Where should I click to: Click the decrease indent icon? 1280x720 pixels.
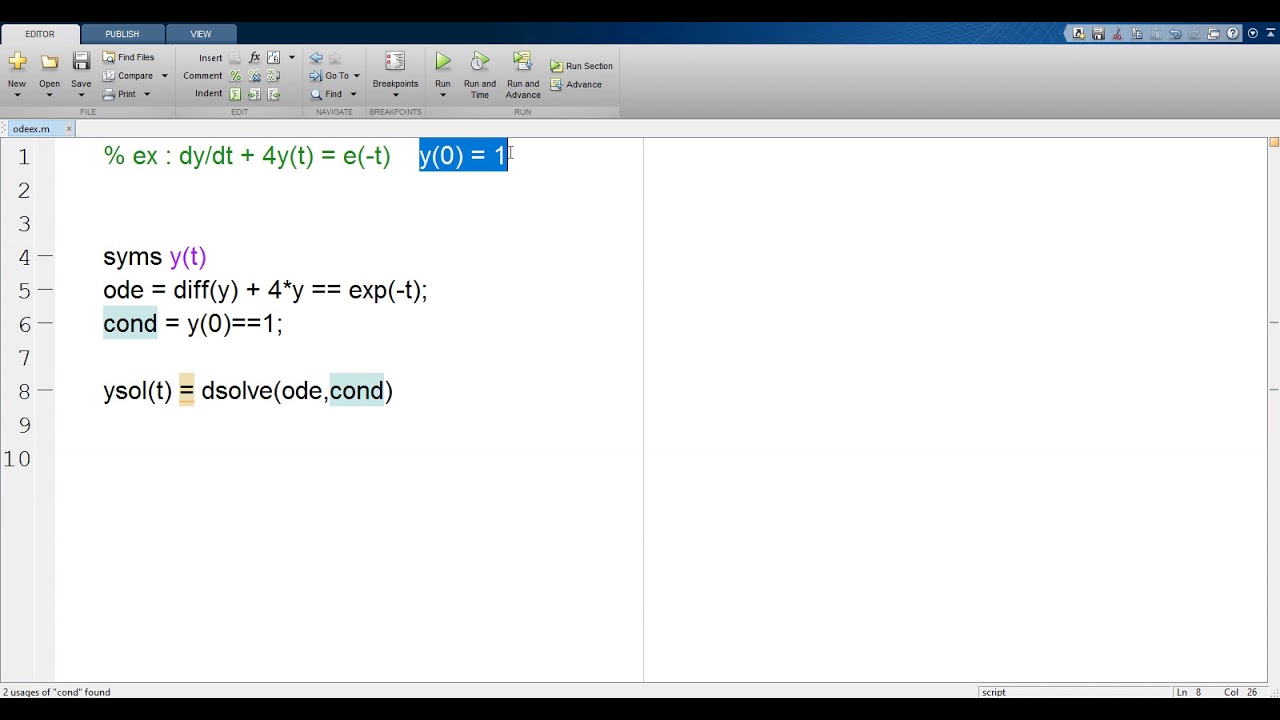[273, 94]
